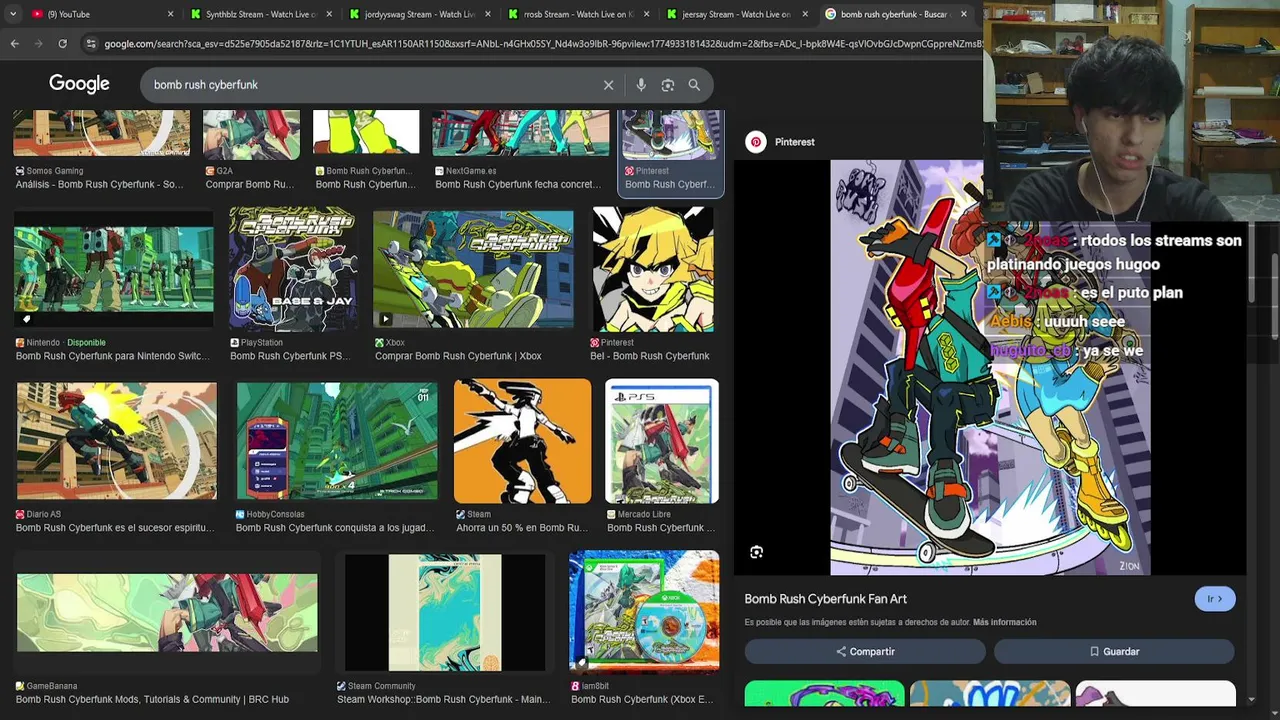View site information icon in address bar
This screenshot has height=720, width=1280.
coord(91,44)
